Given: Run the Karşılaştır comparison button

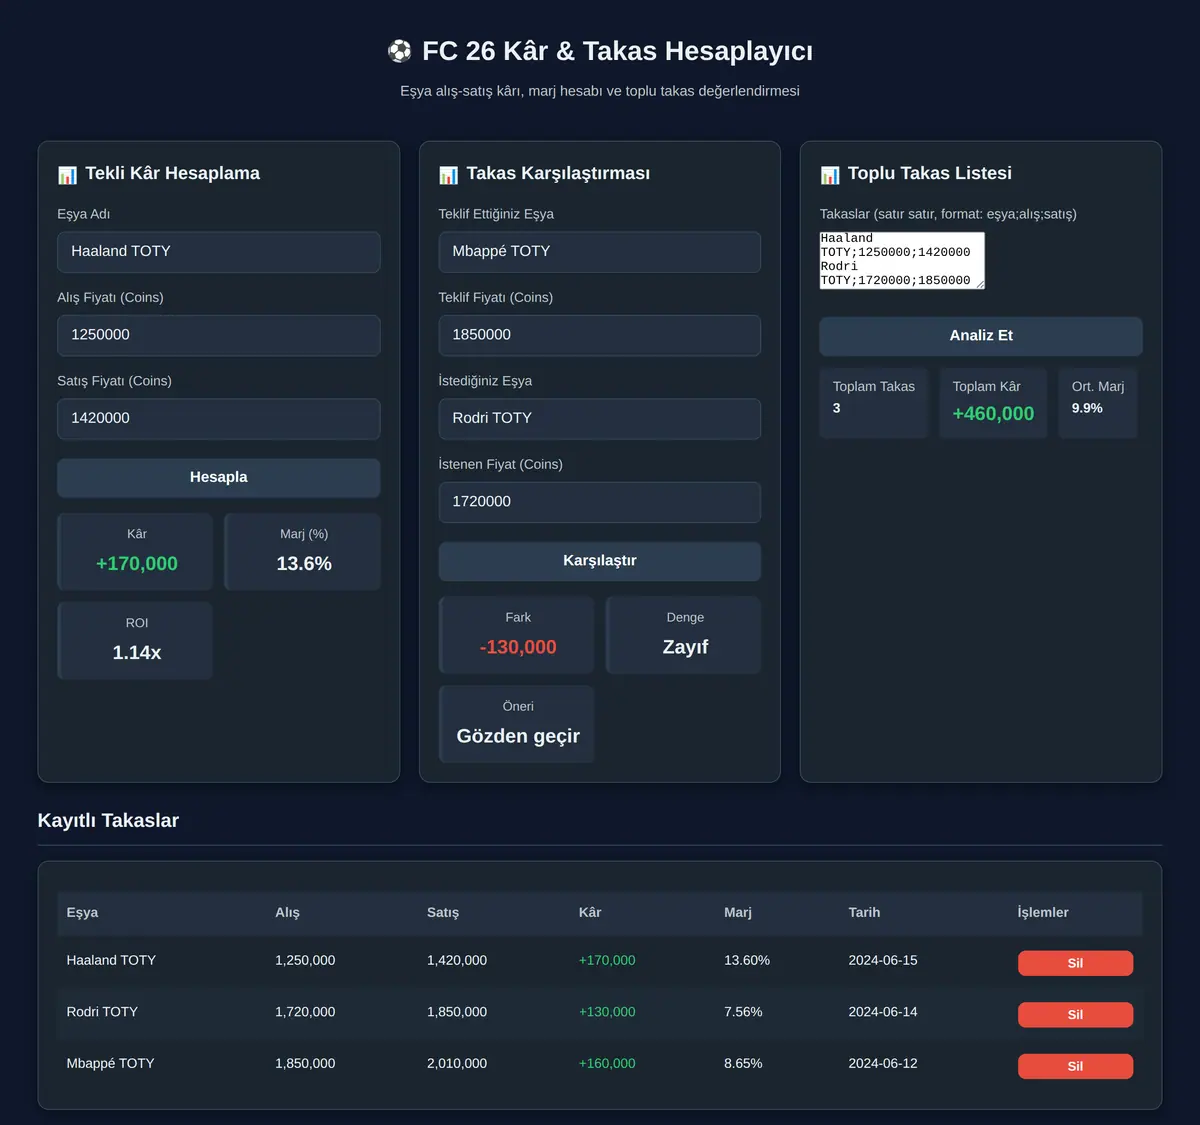Looking at the screenshot, I should 600,561.
